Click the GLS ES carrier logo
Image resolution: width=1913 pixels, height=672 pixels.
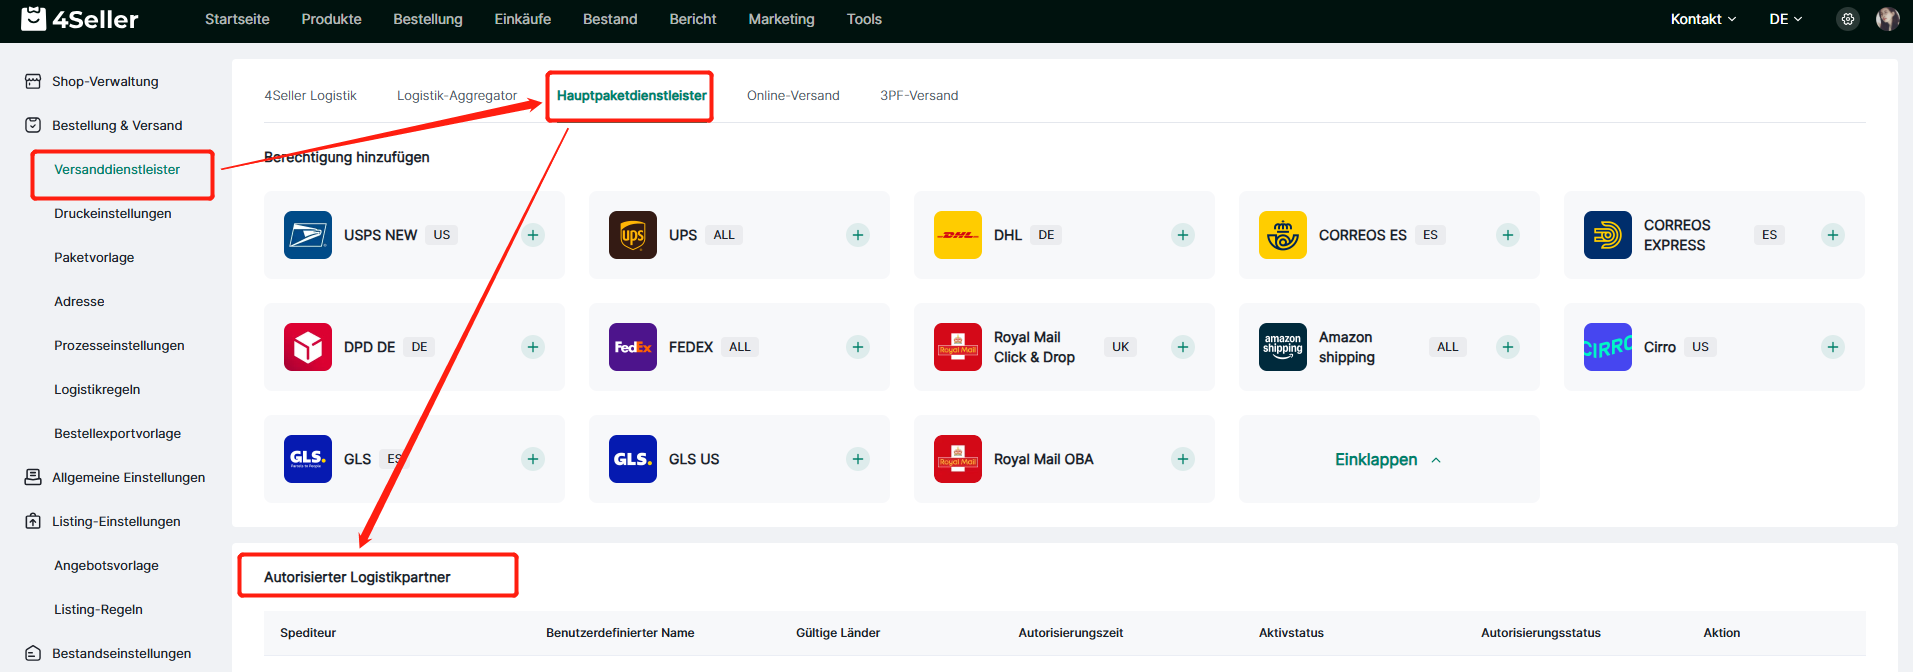point(308,459)
